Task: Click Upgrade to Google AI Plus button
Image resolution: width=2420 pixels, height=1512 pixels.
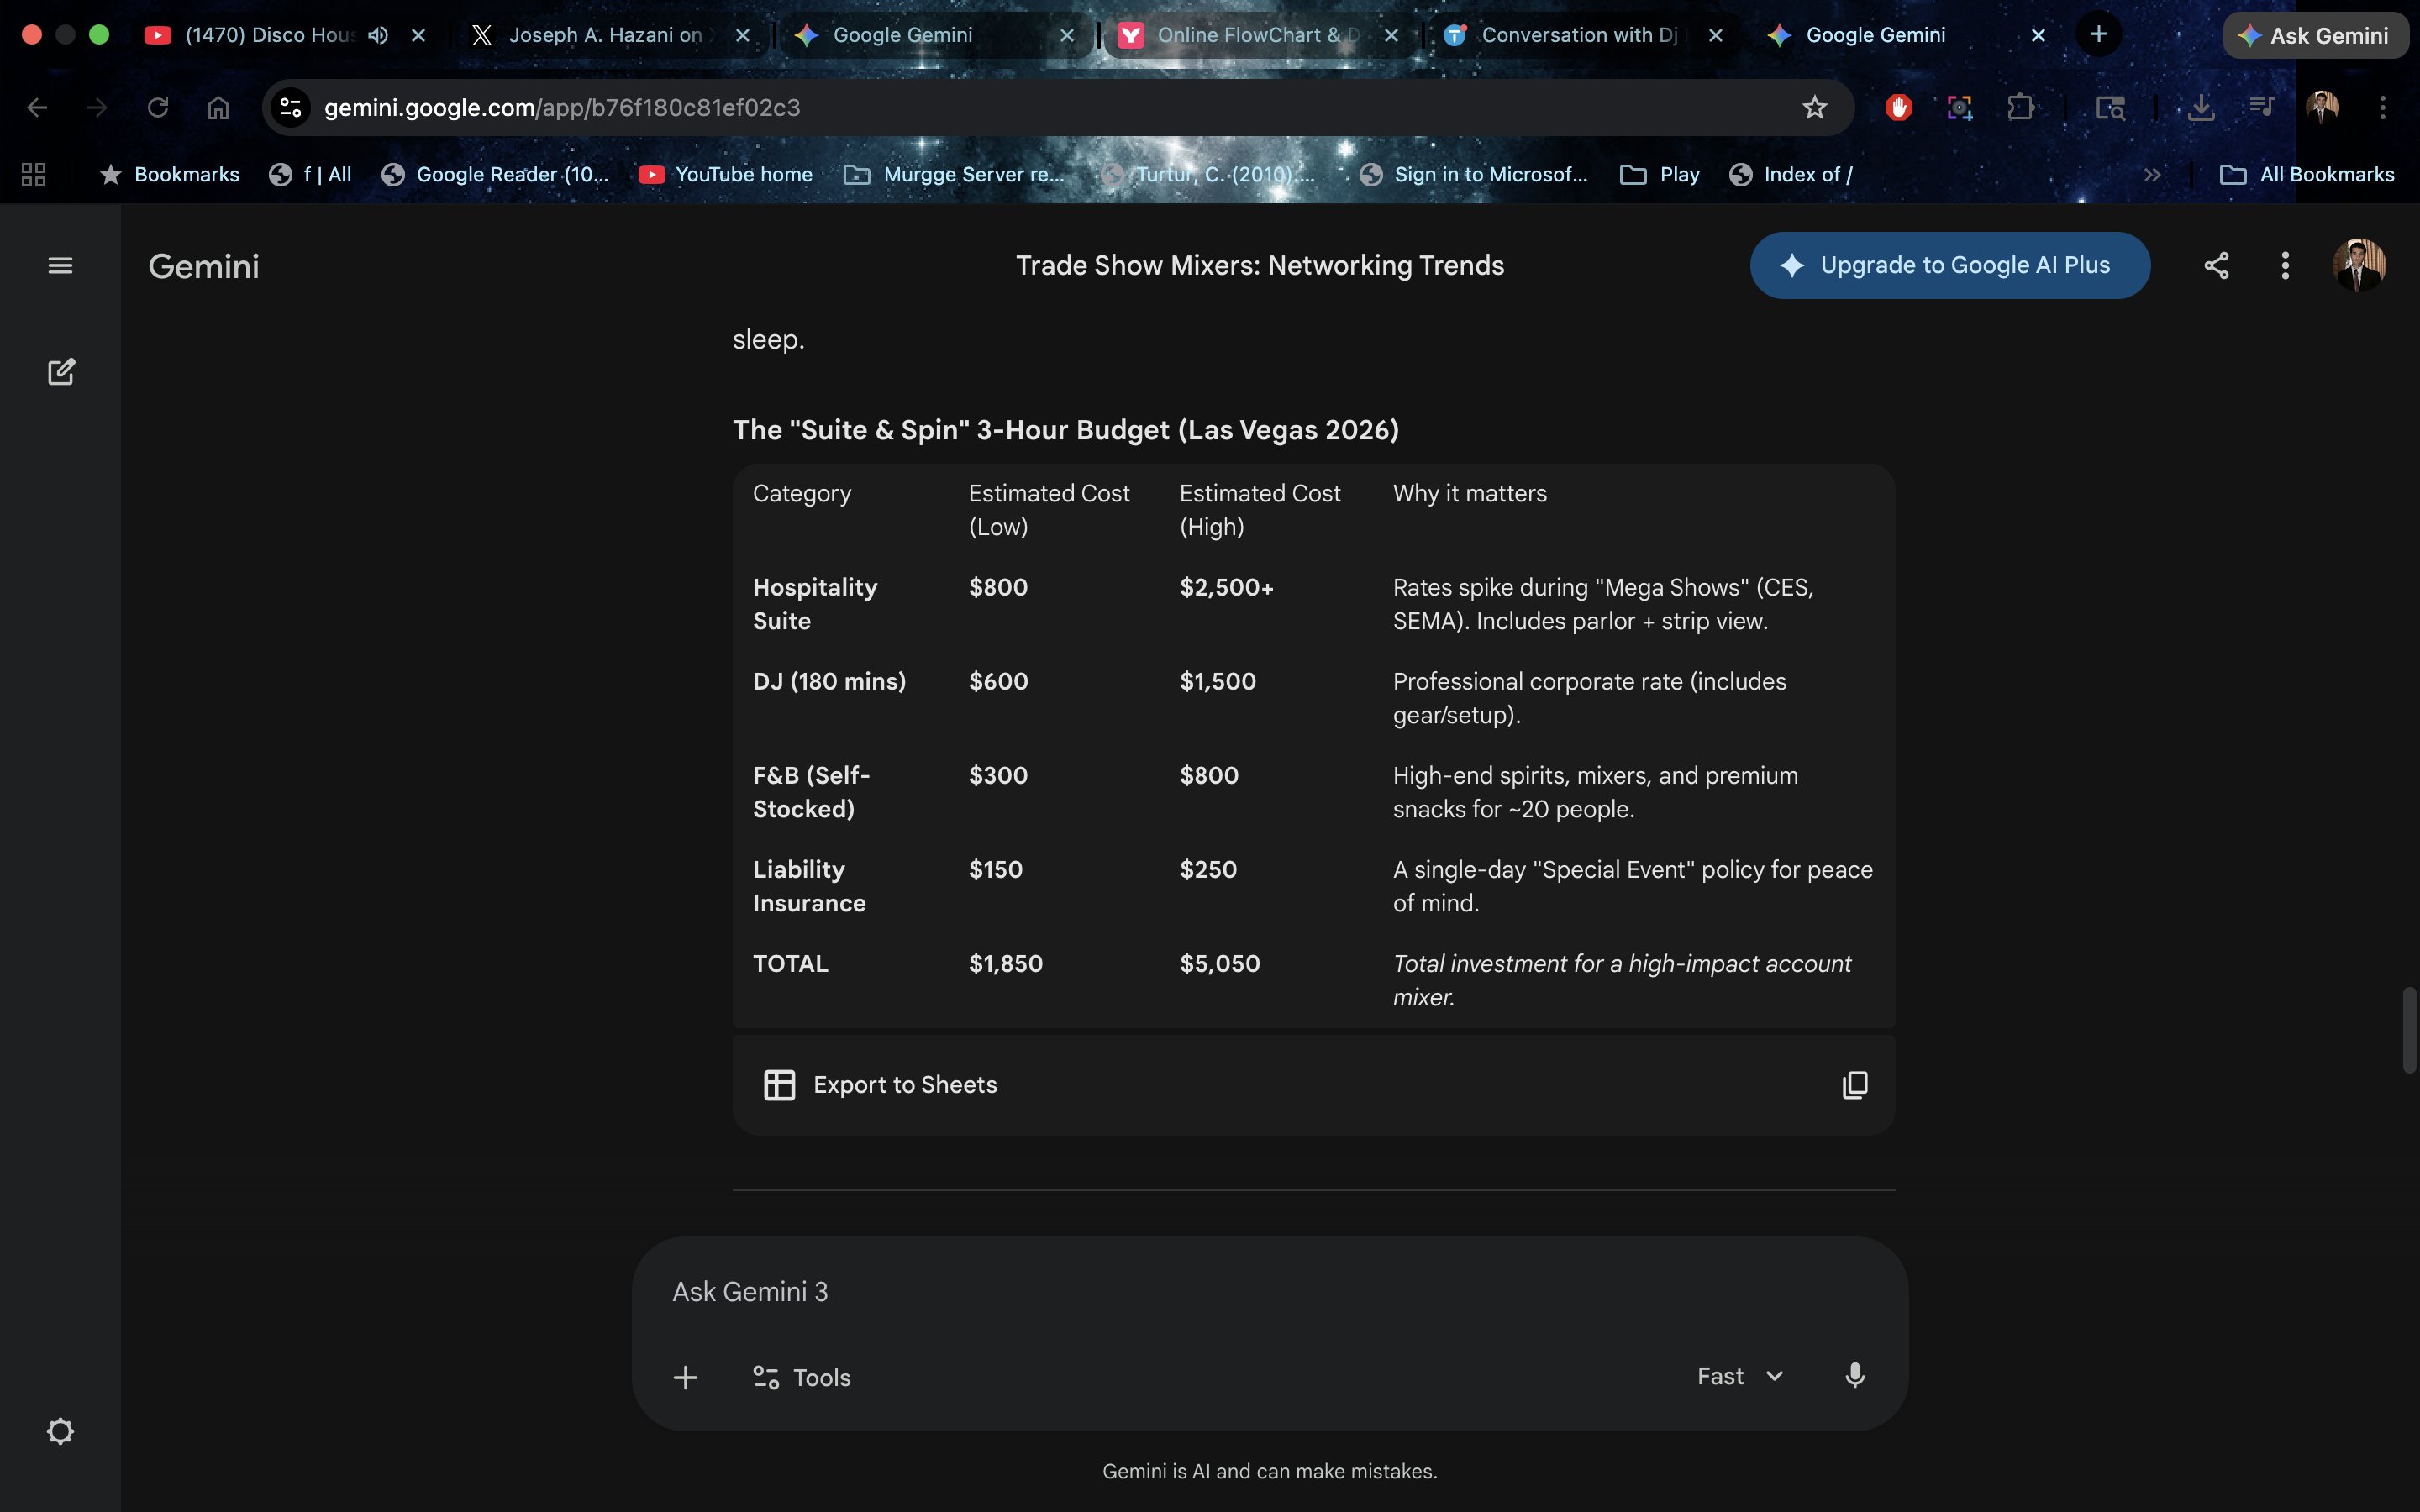Action: click(1949, 265)
